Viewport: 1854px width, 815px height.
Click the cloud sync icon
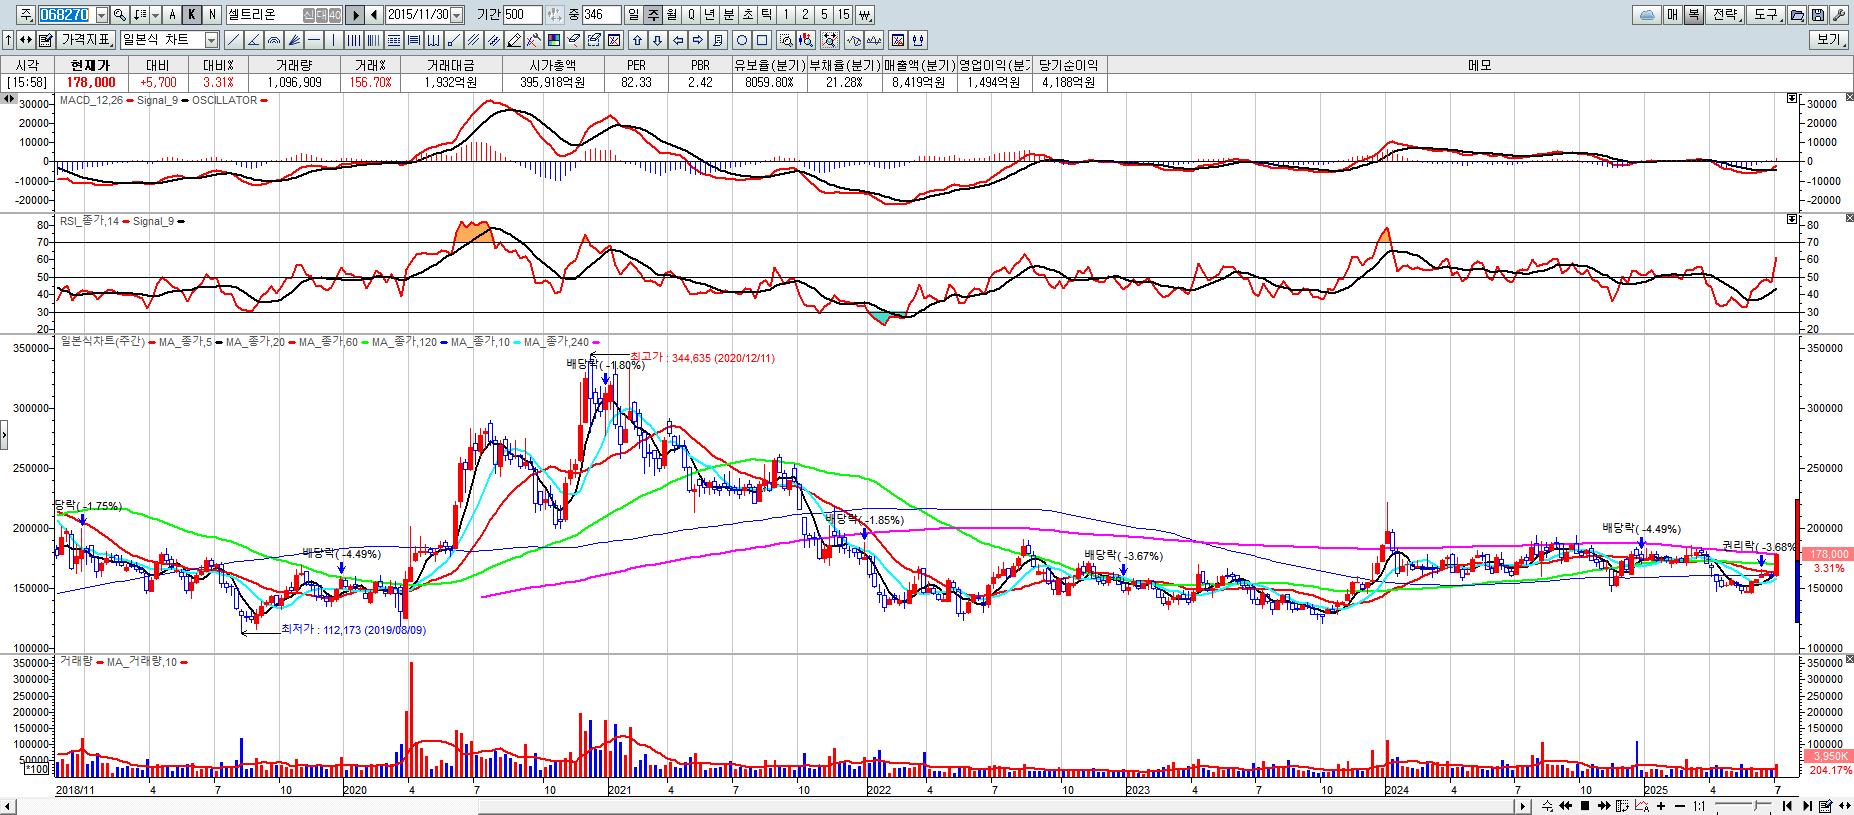(x=1646, y=15)
